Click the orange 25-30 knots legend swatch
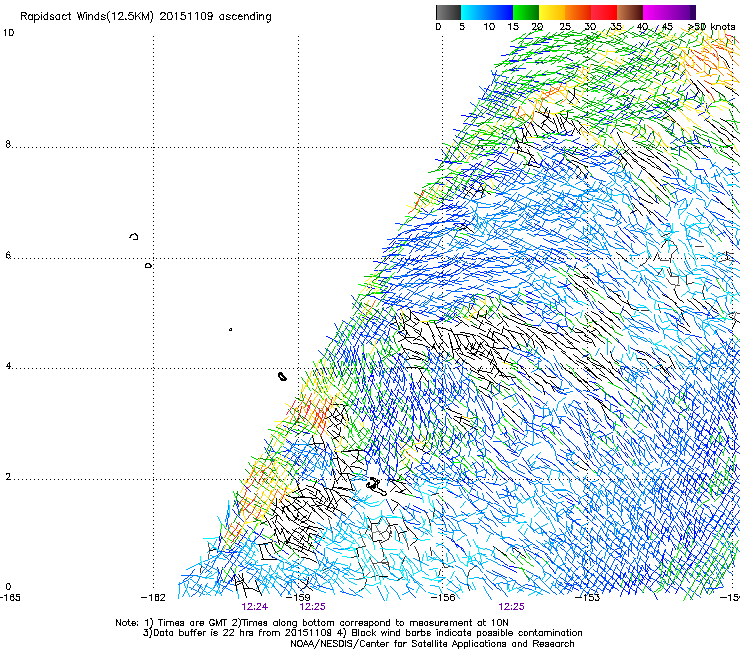 (x=578, y=12)
